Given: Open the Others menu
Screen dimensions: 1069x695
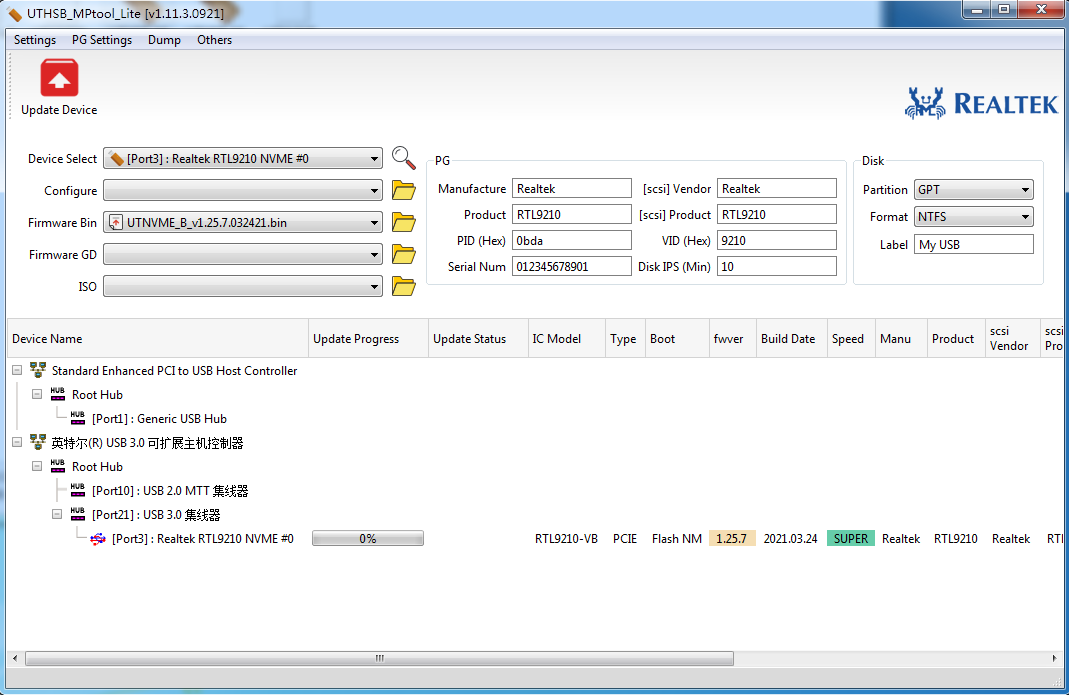Looking at the screenshot, I should [x=214, y=40].
